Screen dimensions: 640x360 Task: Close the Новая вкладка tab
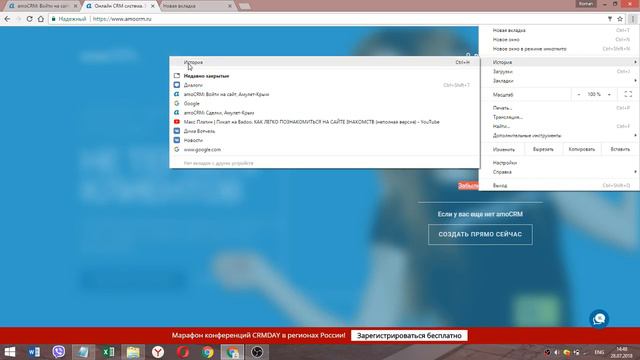pyautogui.click(x=230, y=6)
